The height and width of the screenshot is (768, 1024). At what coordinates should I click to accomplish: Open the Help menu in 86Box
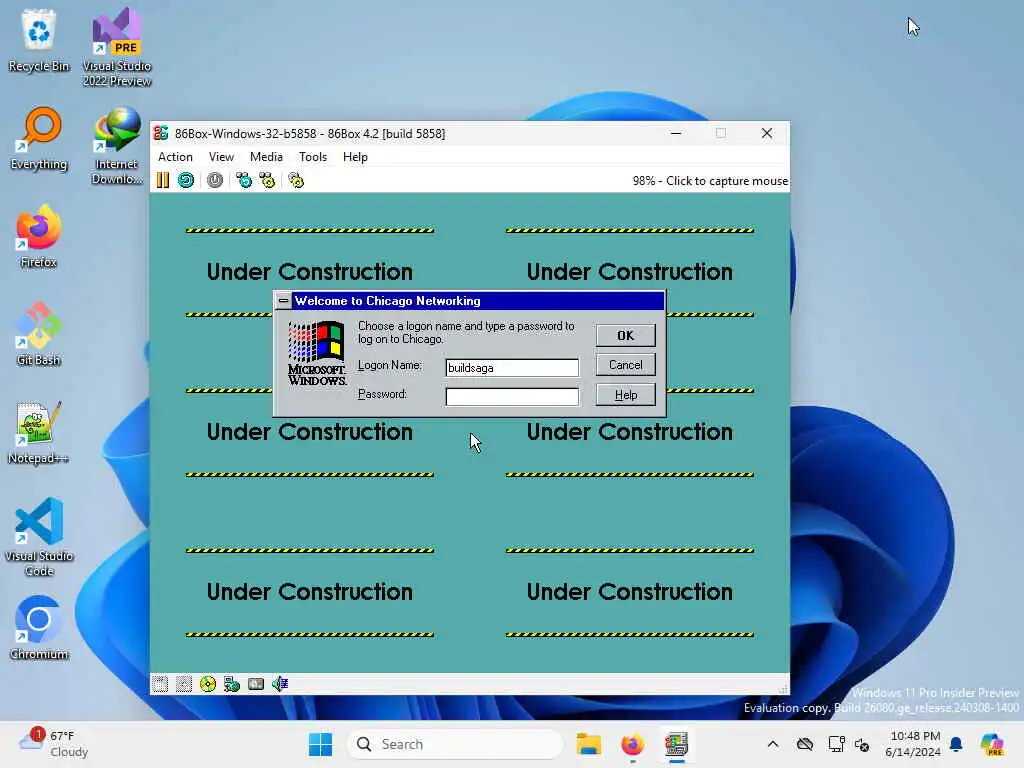pos(355,157)
